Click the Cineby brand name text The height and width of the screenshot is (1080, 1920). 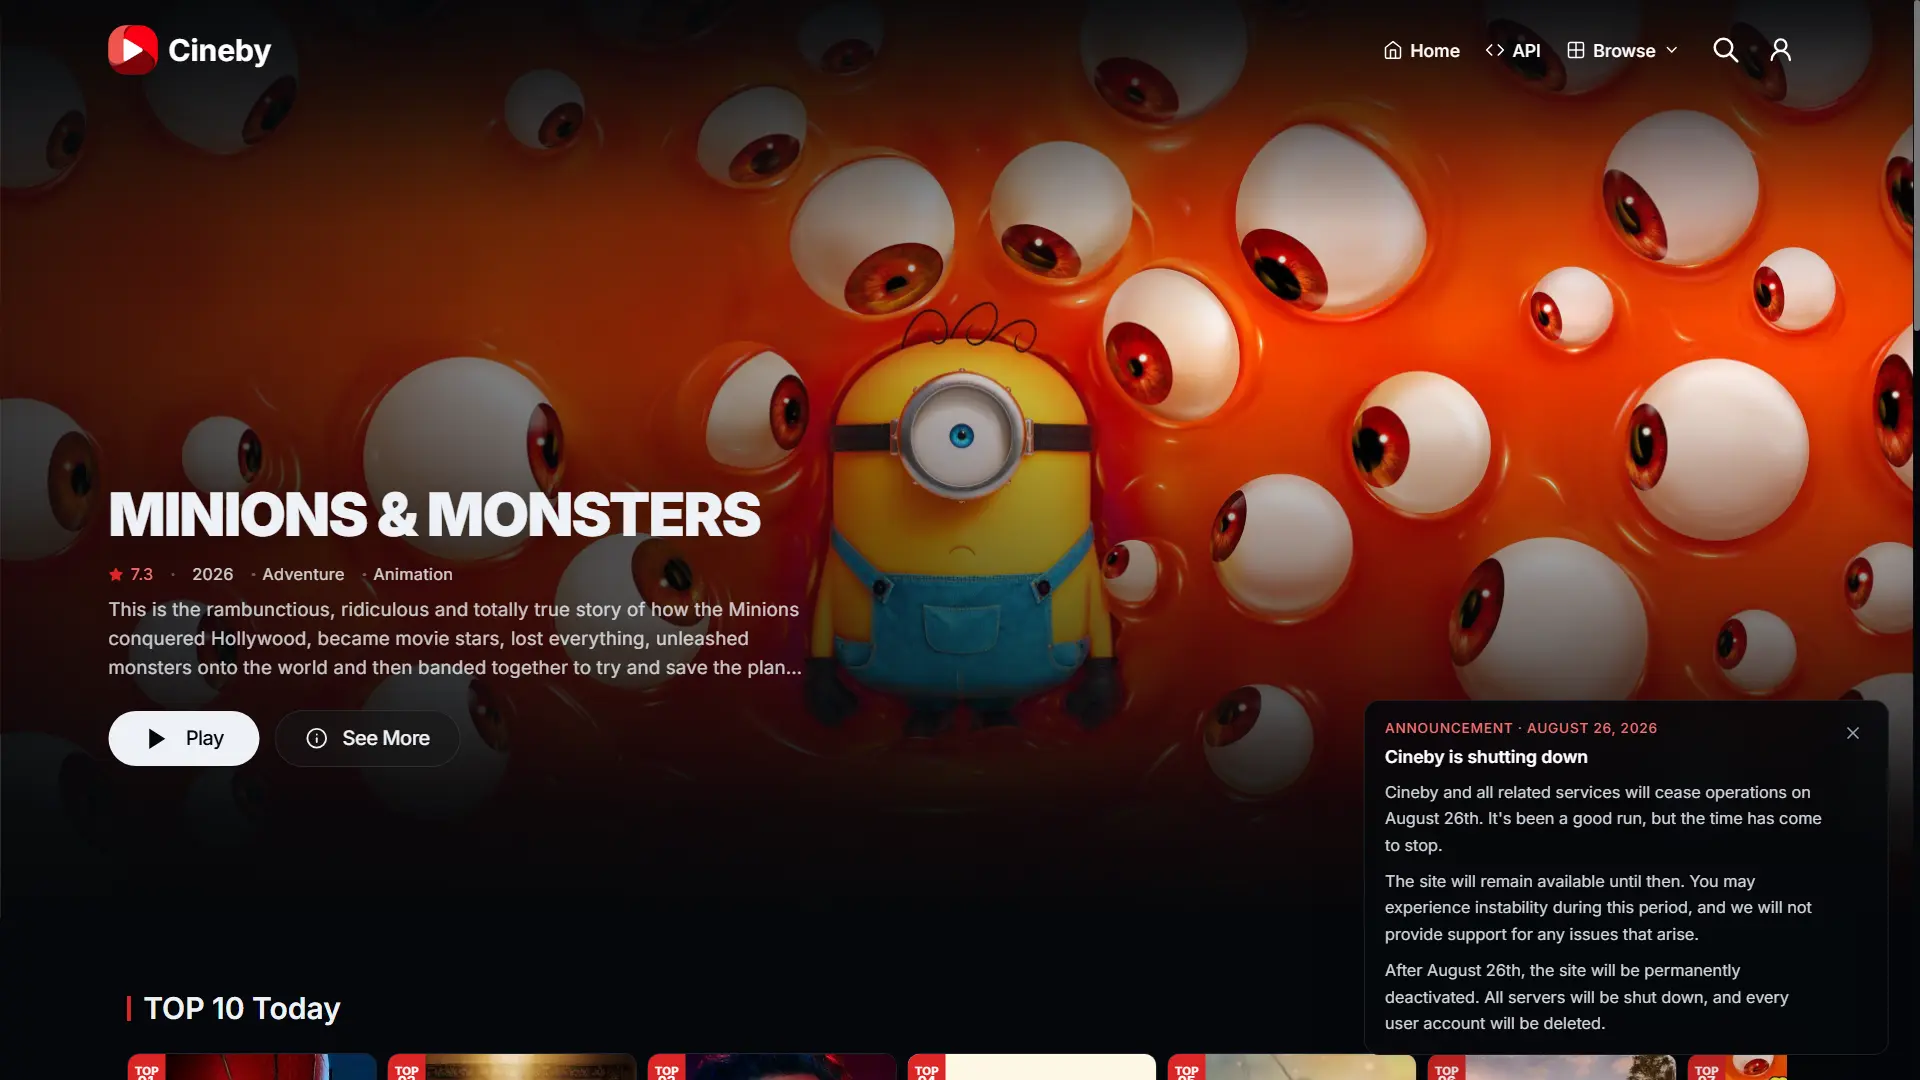click(220, 50)
